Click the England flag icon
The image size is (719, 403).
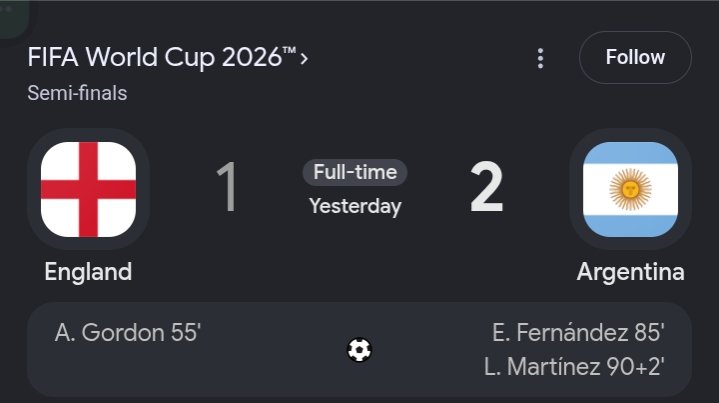88,189
